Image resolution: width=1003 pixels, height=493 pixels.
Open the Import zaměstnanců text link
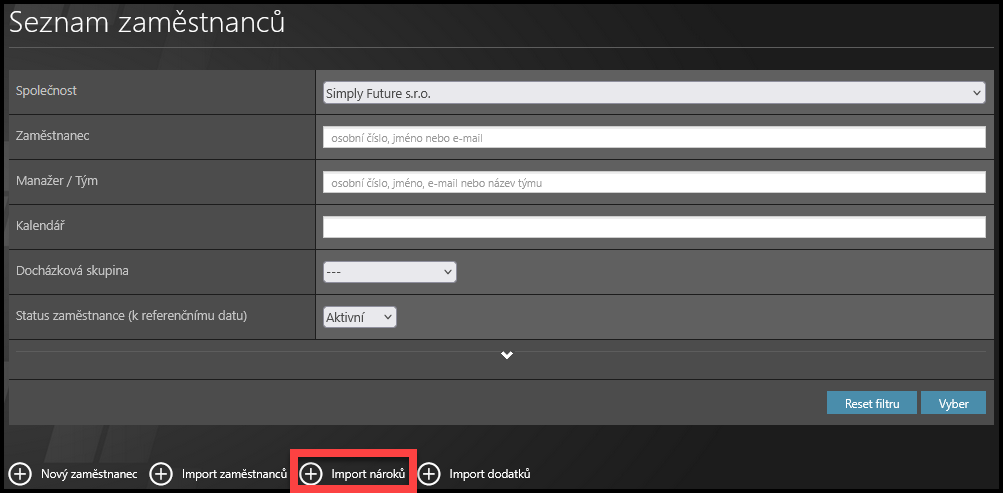[x=234, y=474]
